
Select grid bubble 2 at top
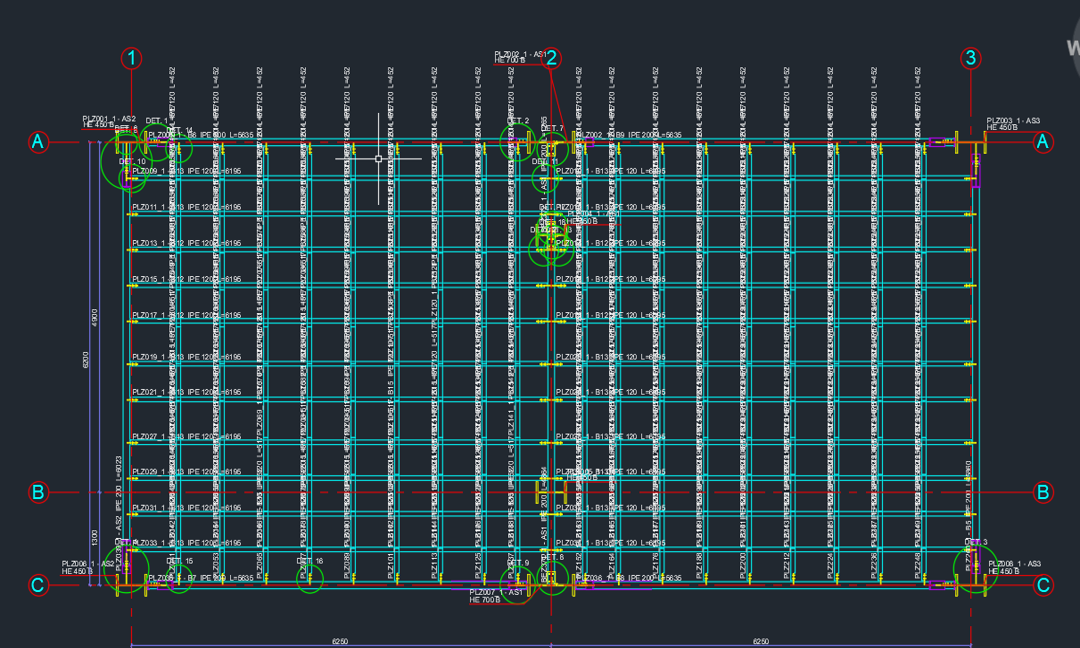[551, 59]
